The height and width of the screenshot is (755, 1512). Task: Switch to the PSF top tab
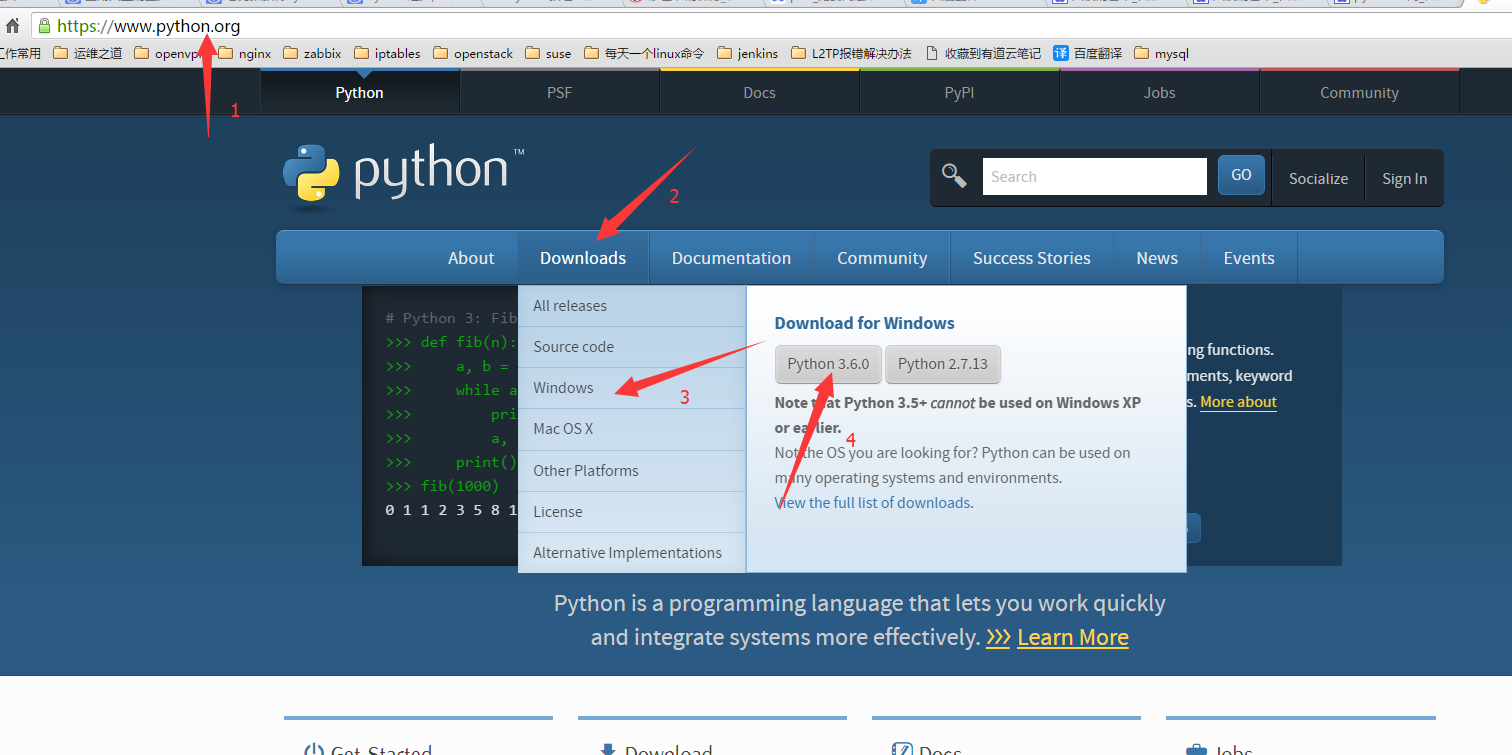(560, 92)
